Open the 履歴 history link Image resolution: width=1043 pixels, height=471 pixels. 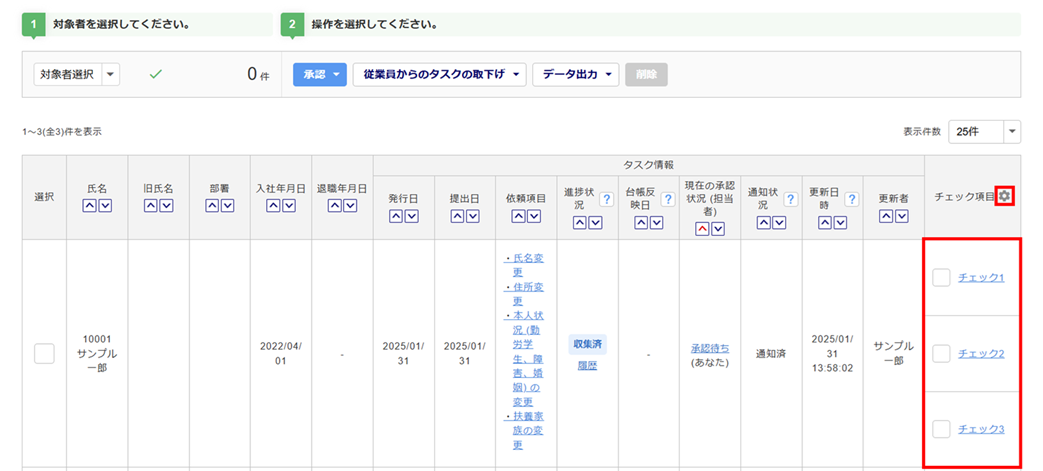coord(587,366)
